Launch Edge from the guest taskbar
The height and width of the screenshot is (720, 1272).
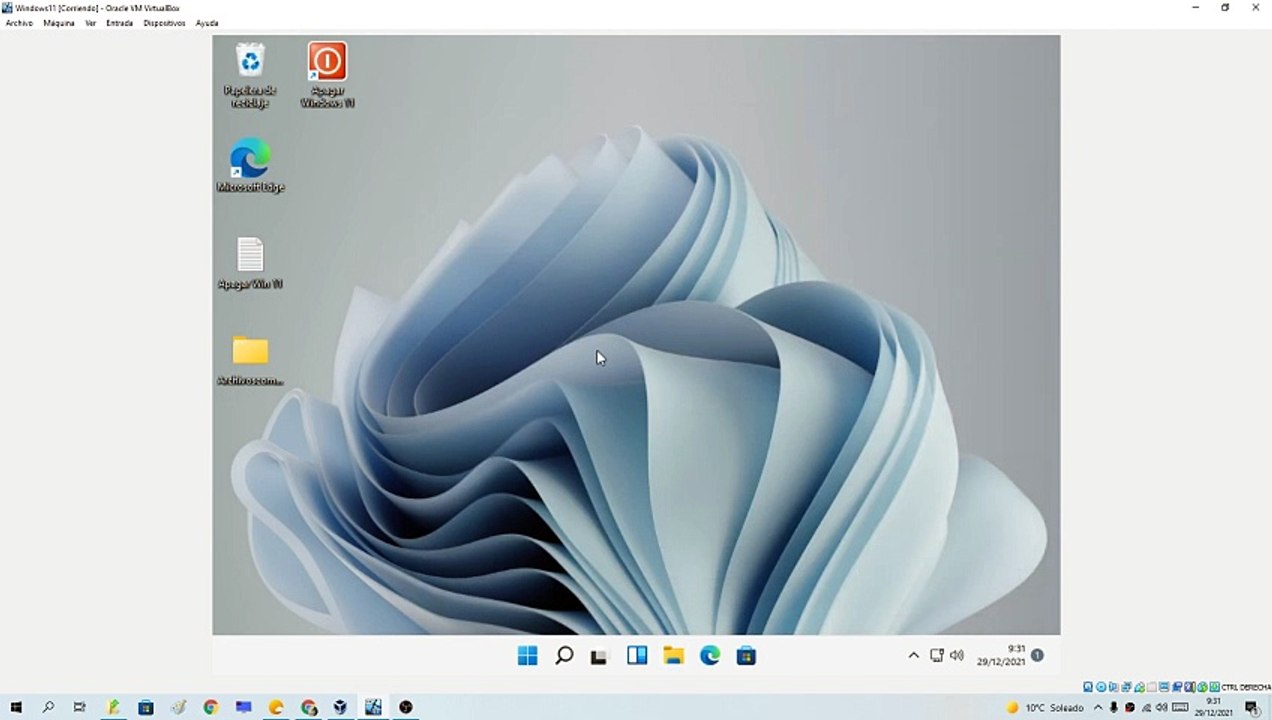point(710,656)
